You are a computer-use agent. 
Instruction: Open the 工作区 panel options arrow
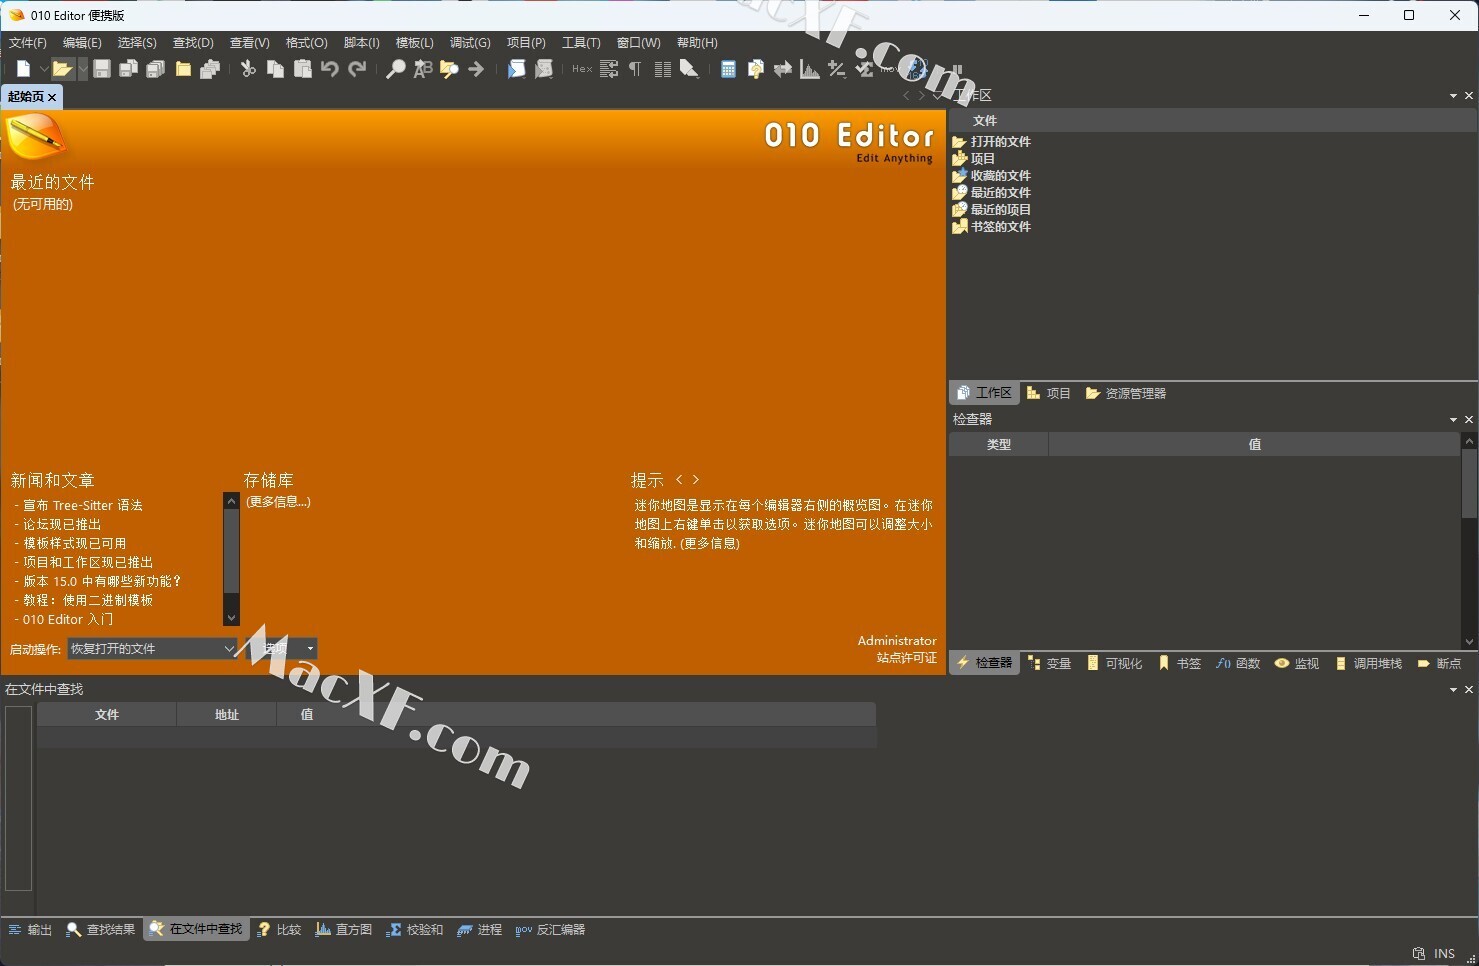click(1453, 96)
